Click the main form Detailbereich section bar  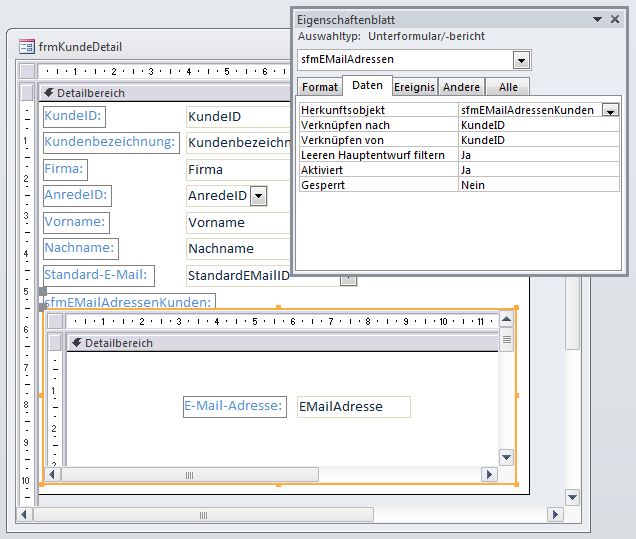[x=160, y=93]
